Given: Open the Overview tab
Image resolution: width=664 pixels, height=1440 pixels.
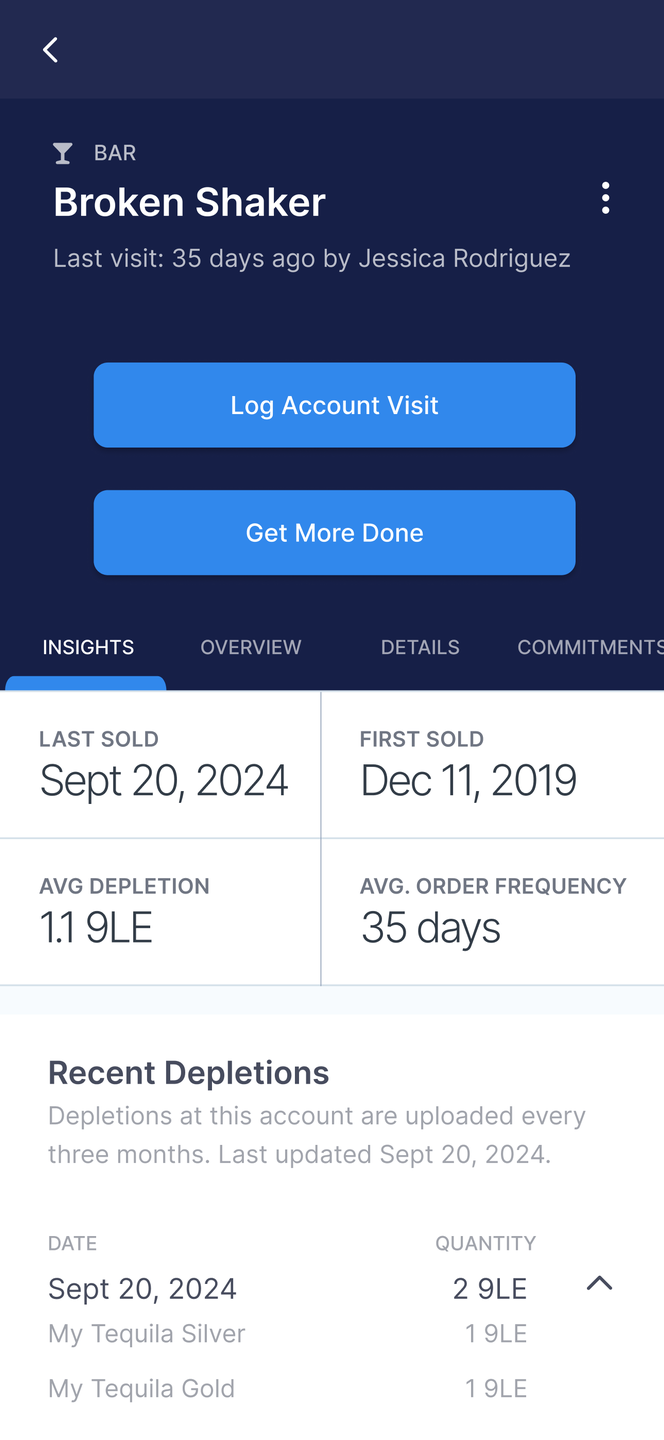Looking at the screenshot, I should tap(250, 647).
